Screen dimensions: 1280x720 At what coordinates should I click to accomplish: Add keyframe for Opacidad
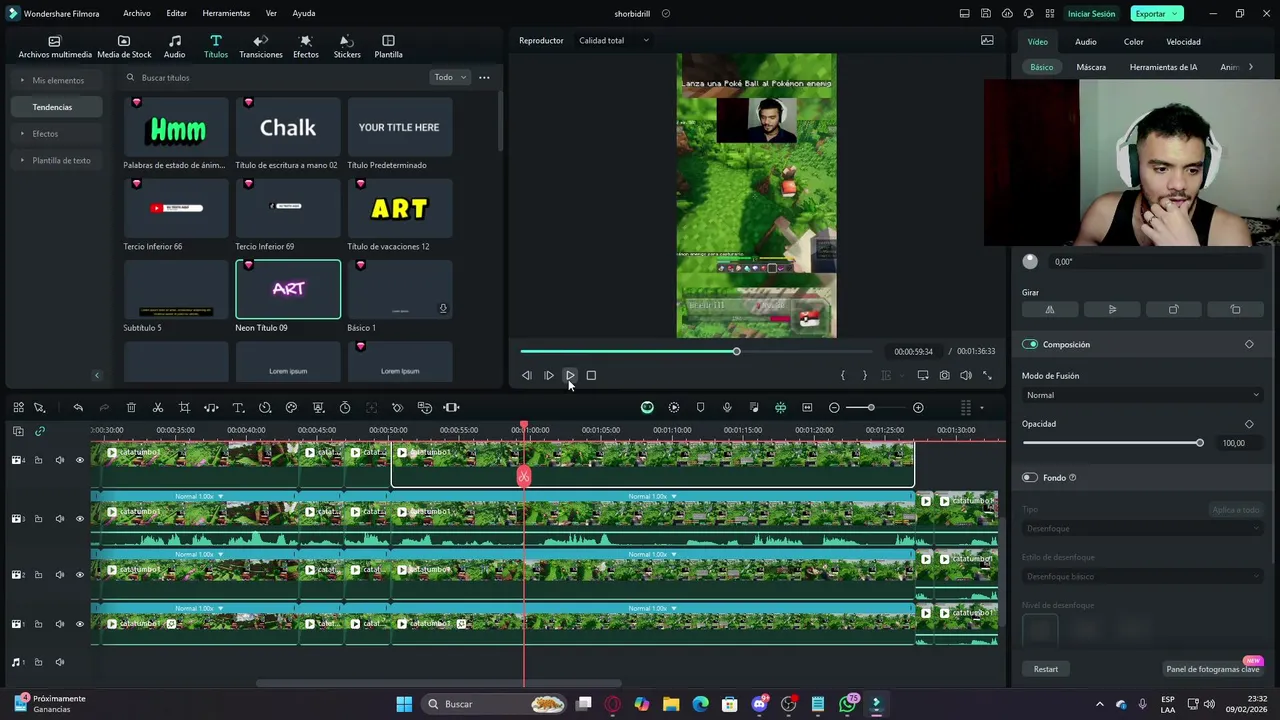pos(1249,424)
